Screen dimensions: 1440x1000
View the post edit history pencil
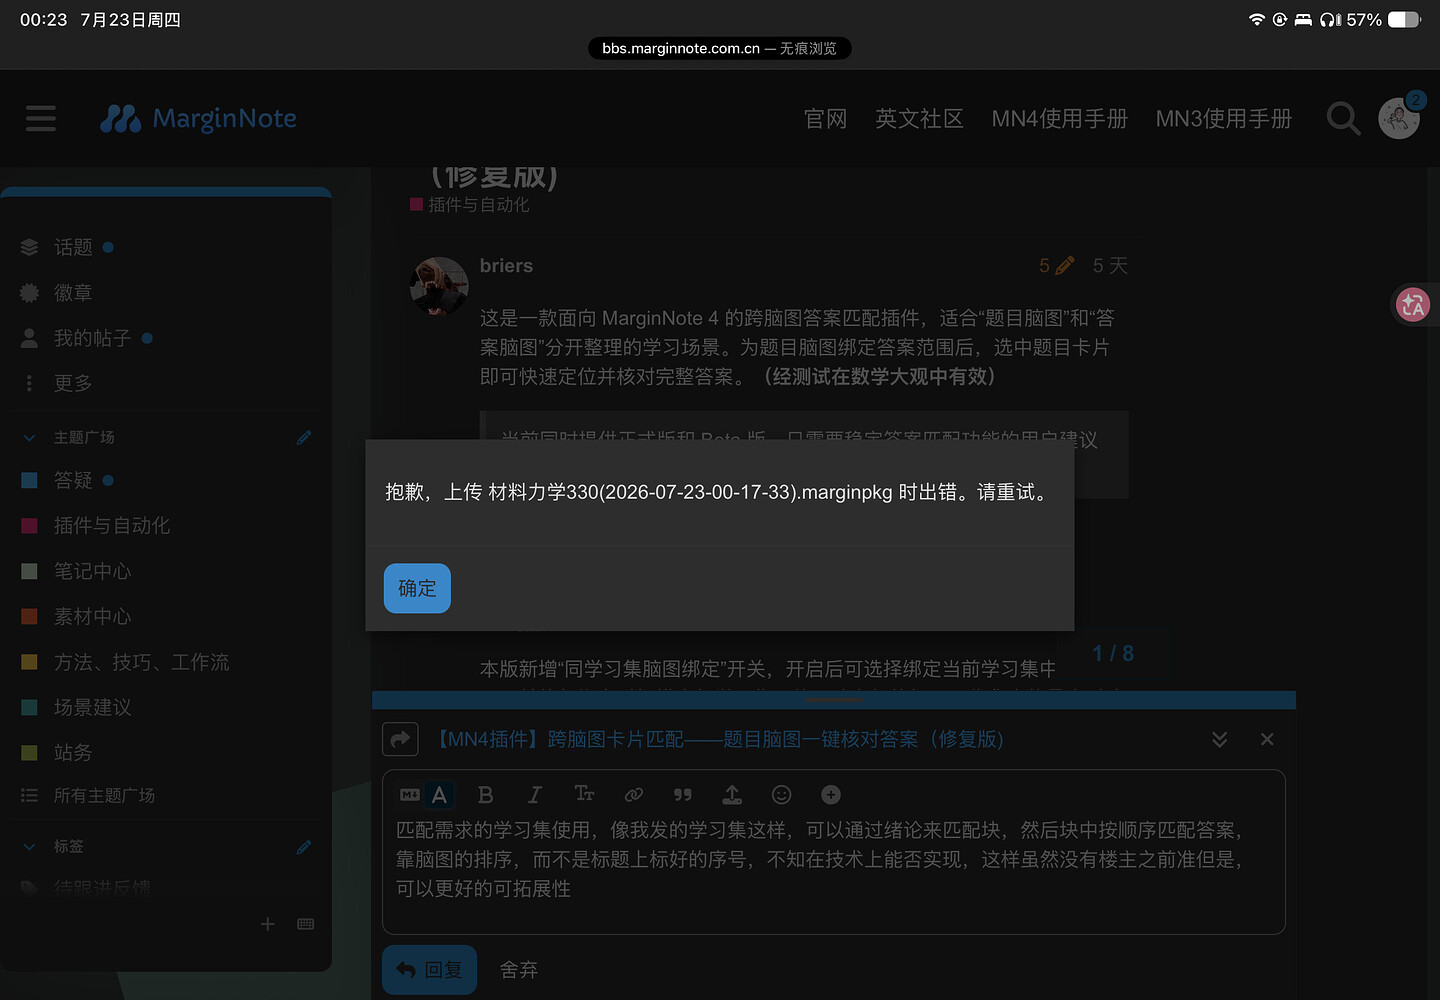1056,266
